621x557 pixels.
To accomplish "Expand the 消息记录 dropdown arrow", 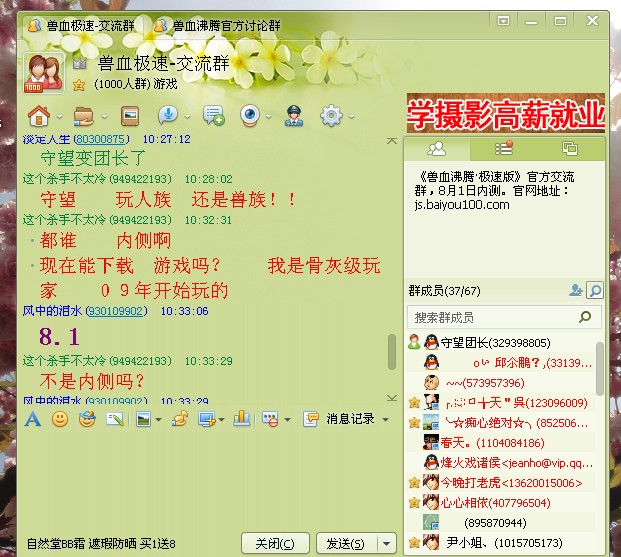I will pyautogui.click(x=386, y=420).
